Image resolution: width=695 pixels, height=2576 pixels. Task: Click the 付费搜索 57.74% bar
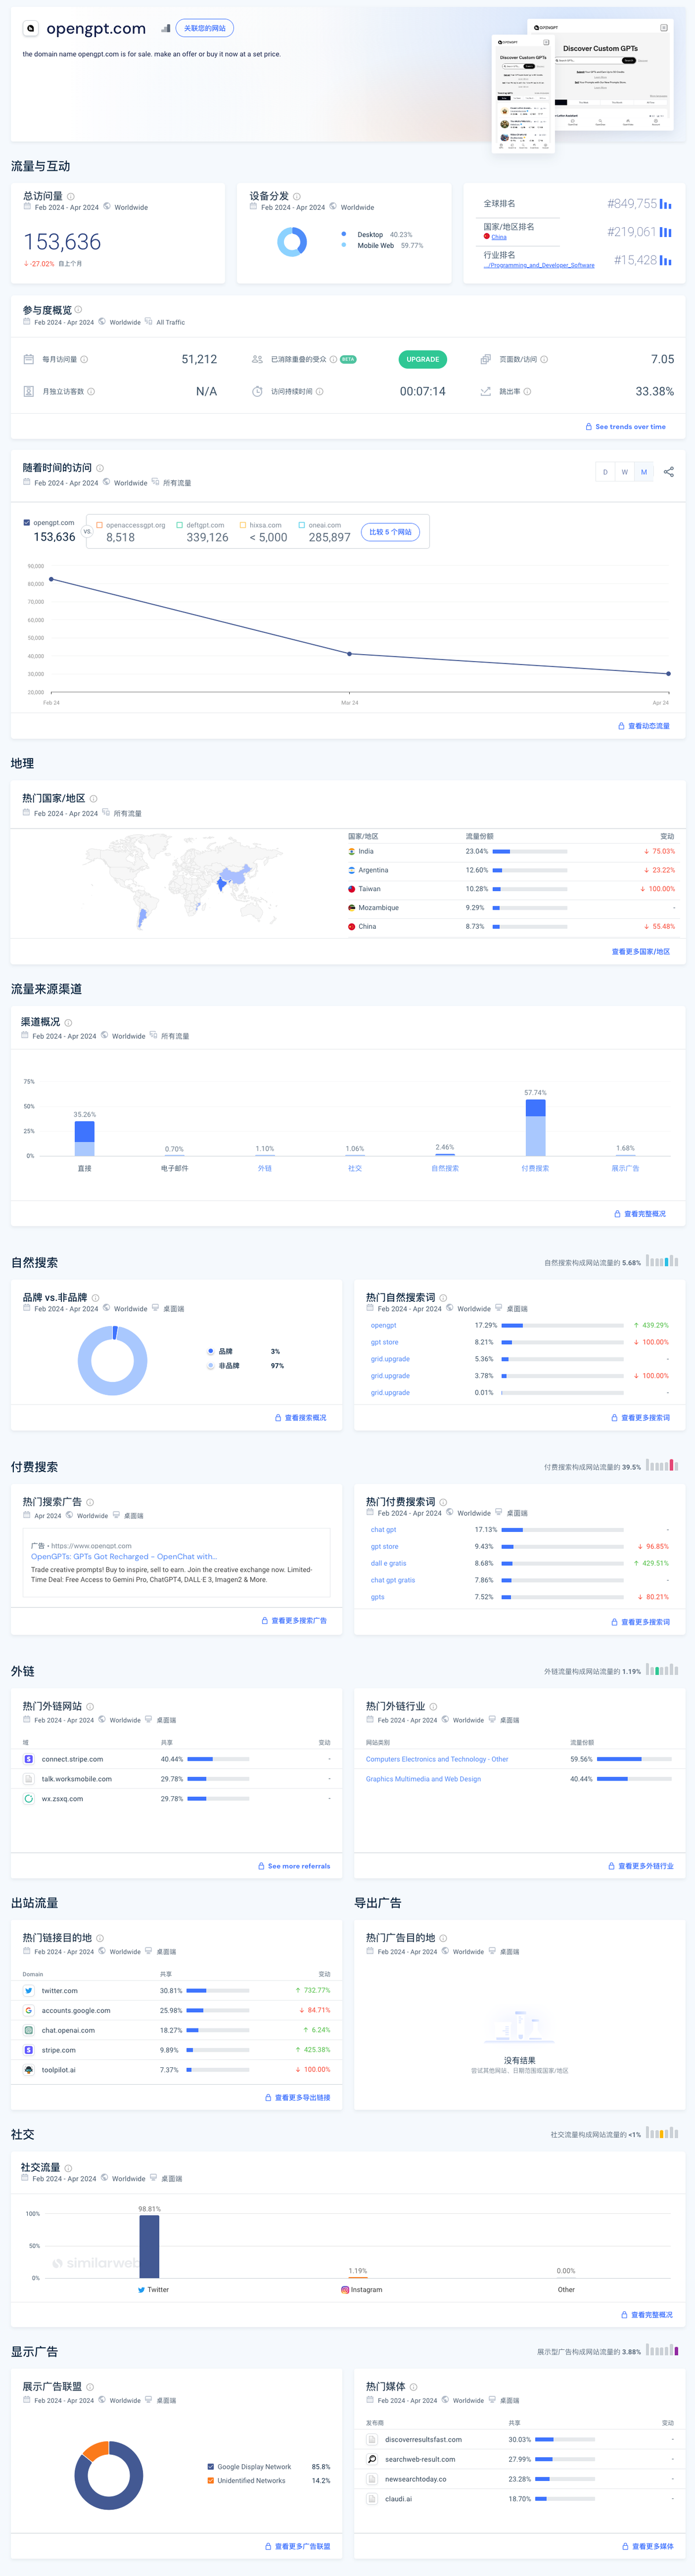click(535, 1127)
